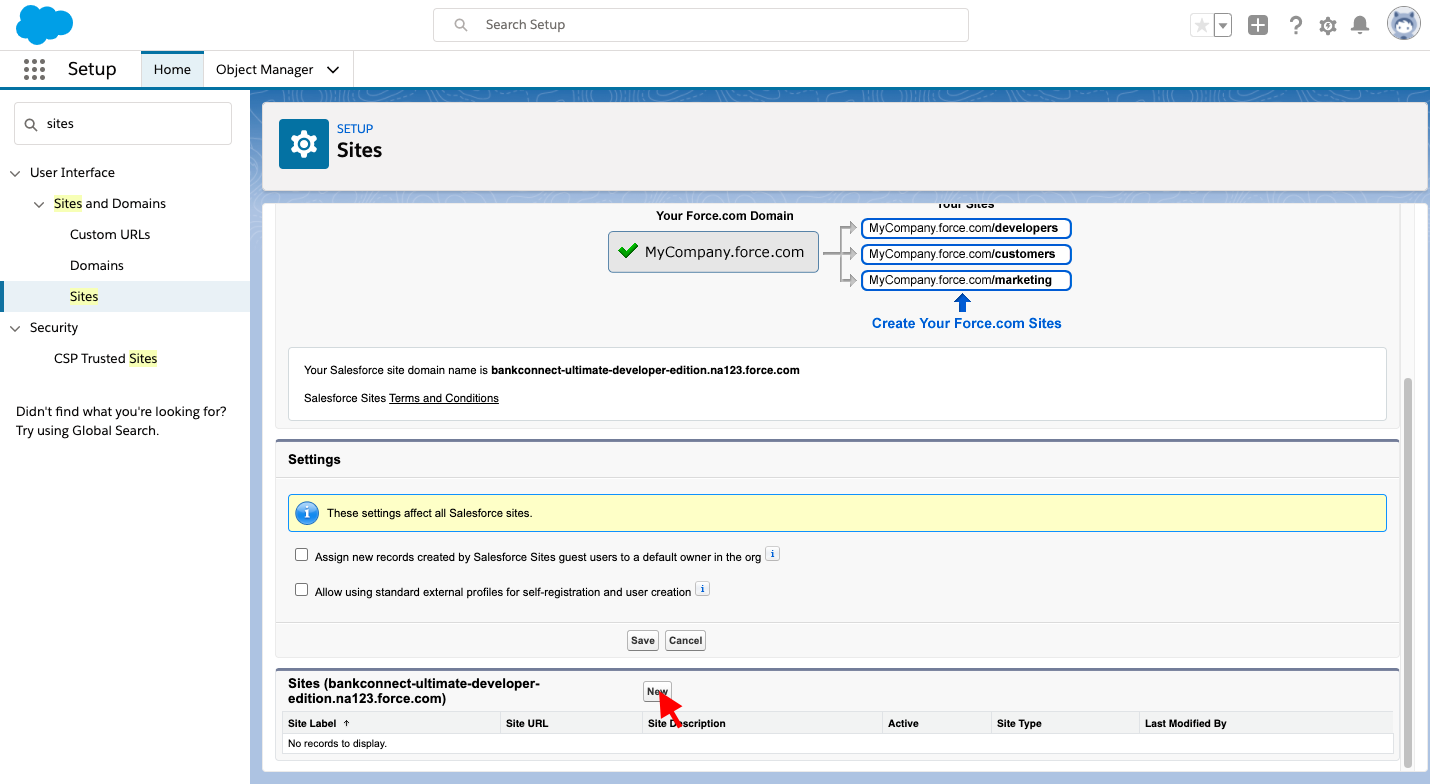Open the App Launcher grid icon

pyautogui.click(x=34, y=69)
